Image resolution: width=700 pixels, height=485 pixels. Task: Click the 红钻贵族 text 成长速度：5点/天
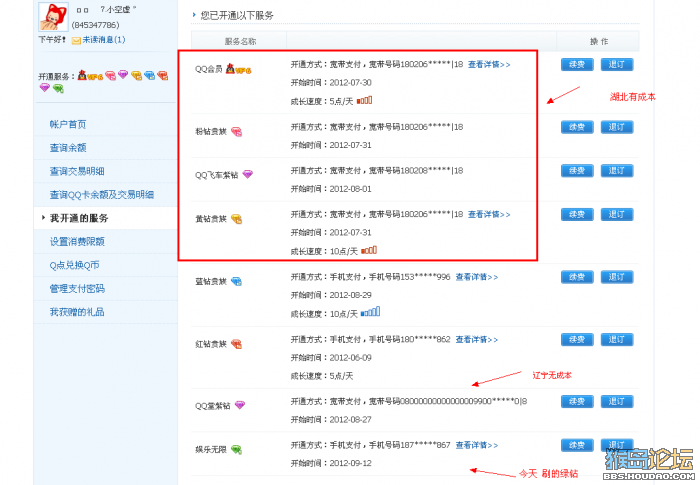[x=322, y=376]
